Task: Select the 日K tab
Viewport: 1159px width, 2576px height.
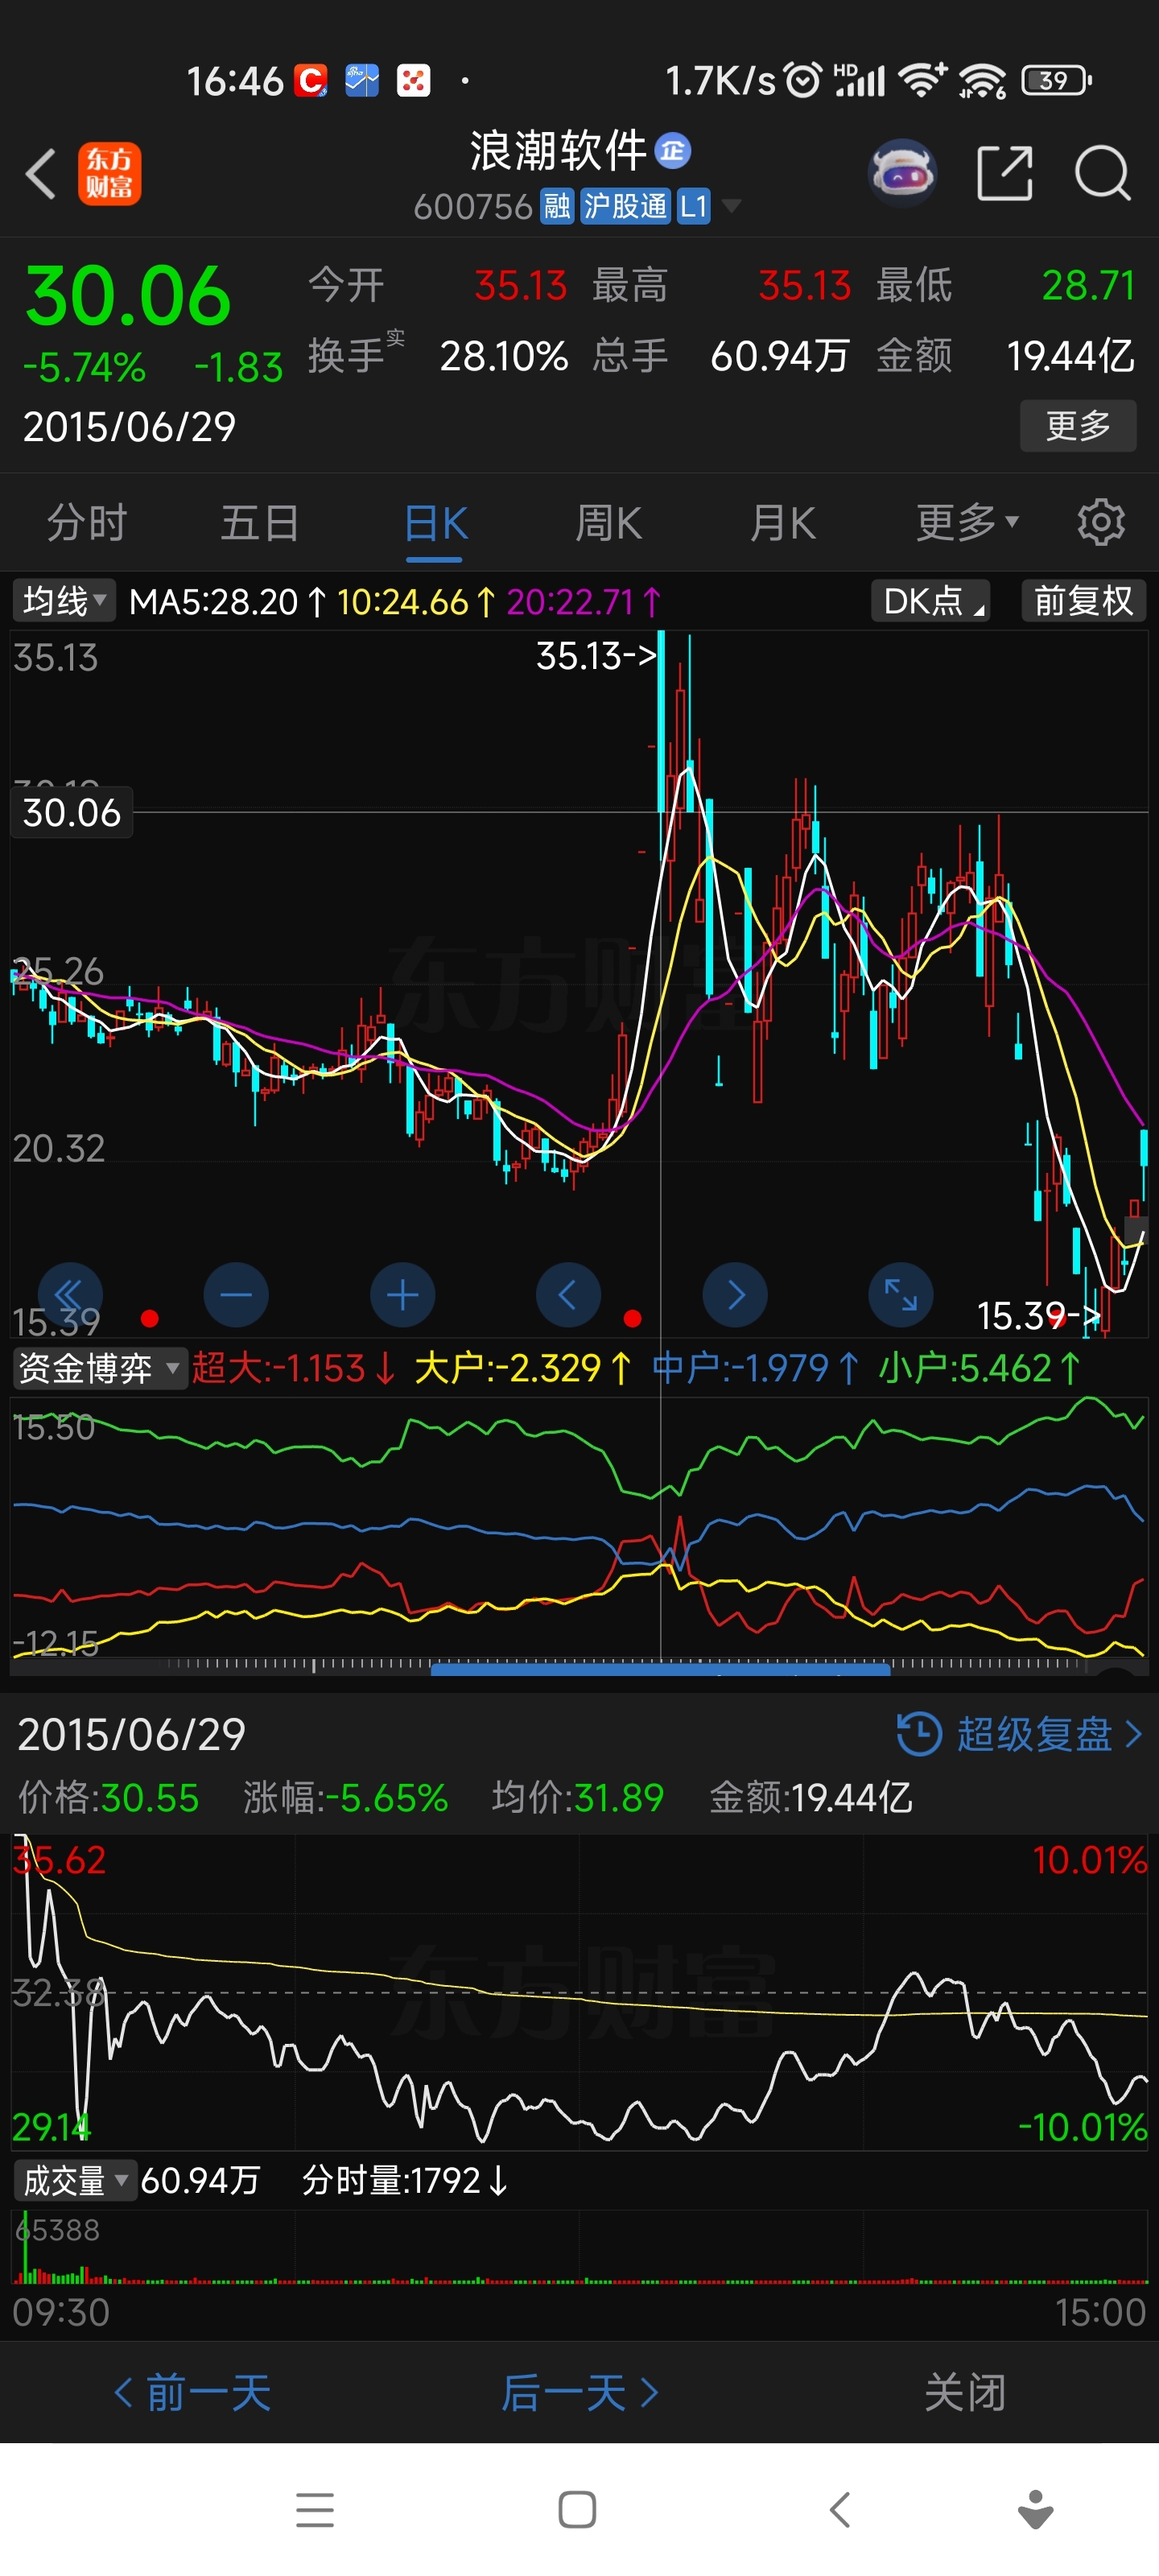Action: [x=435, y=522]
